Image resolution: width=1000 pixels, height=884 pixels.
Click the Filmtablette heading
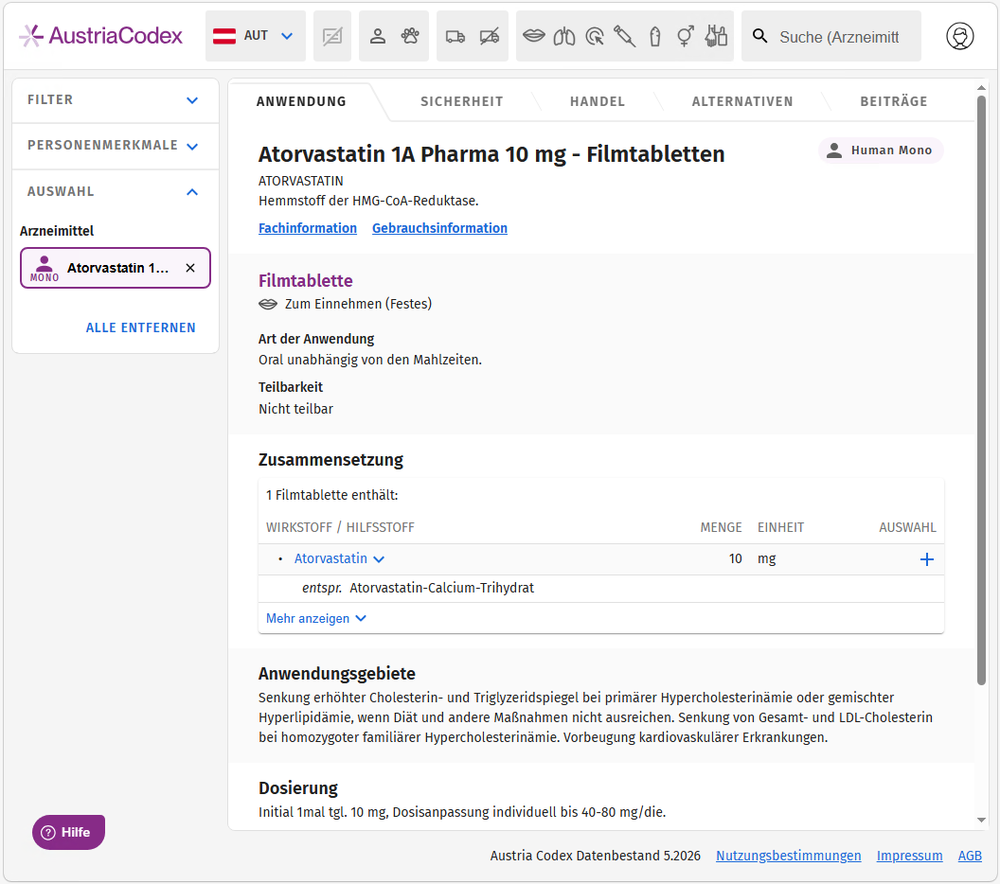pos(305,281)
